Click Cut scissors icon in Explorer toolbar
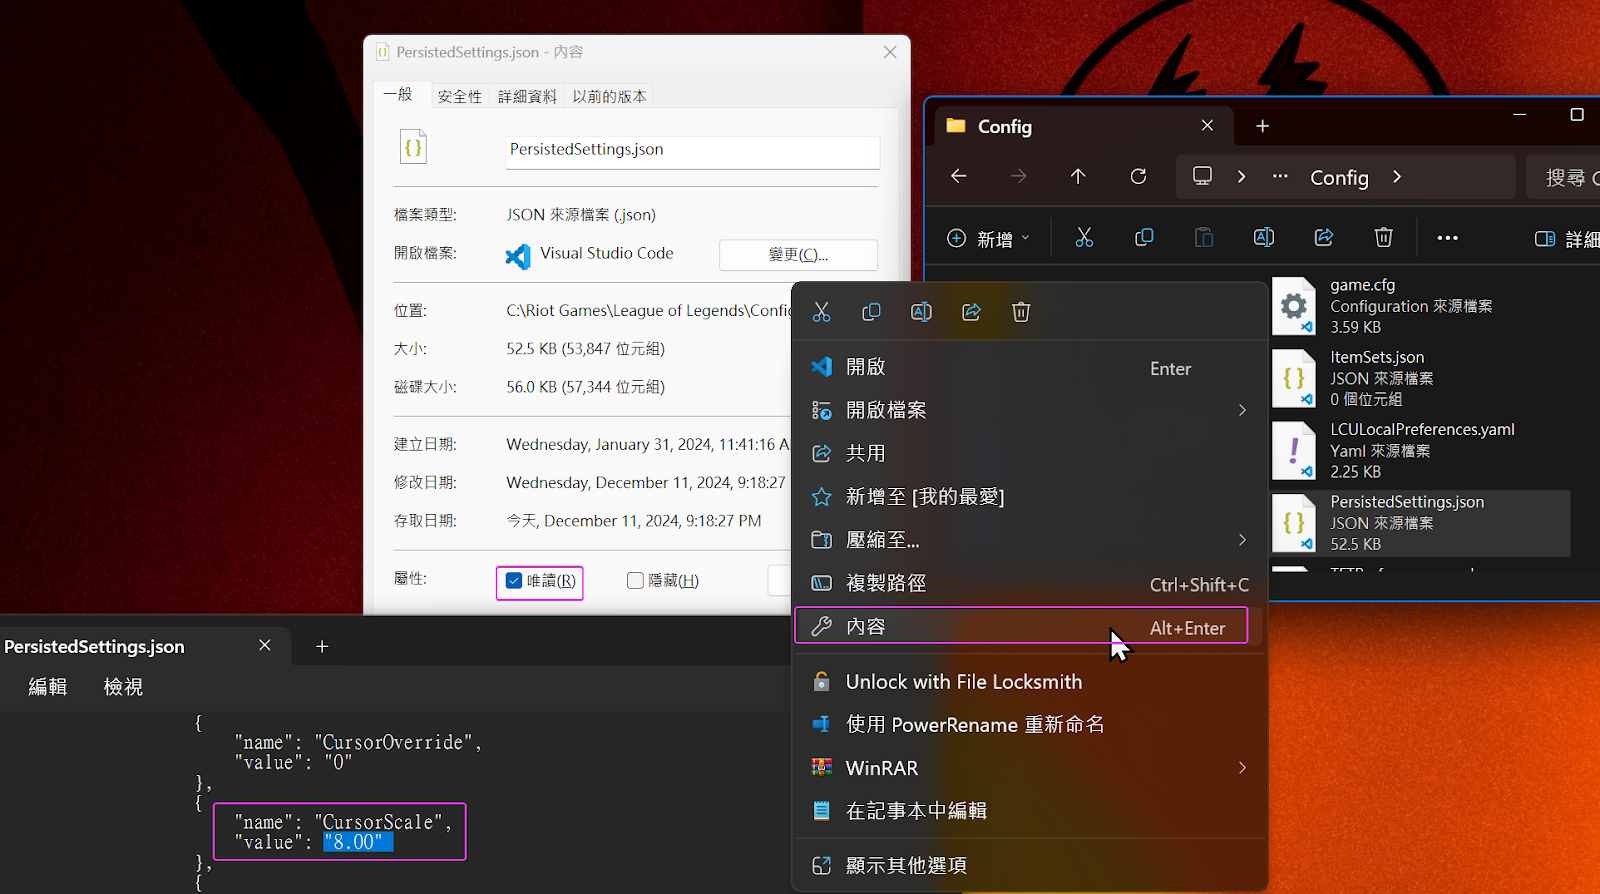Image resolution: width=1600 pixels, height=894 pixels. (1084, 238)
